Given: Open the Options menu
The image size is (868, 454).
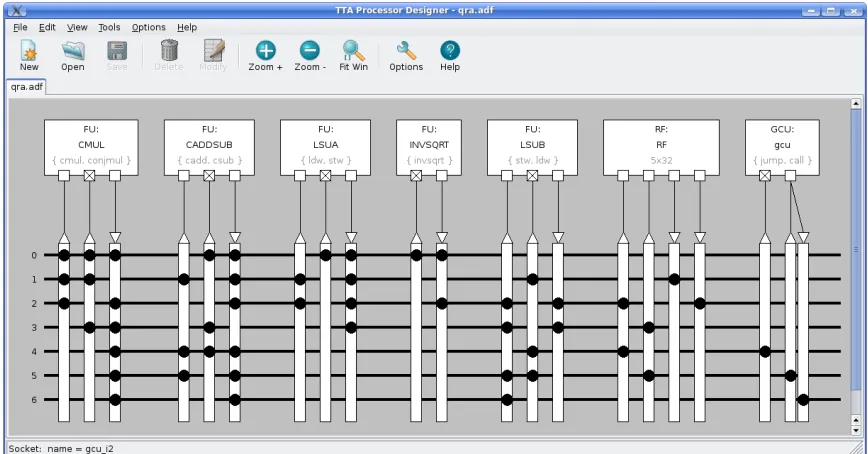Looking at the screenshot, I should point(148,27).
